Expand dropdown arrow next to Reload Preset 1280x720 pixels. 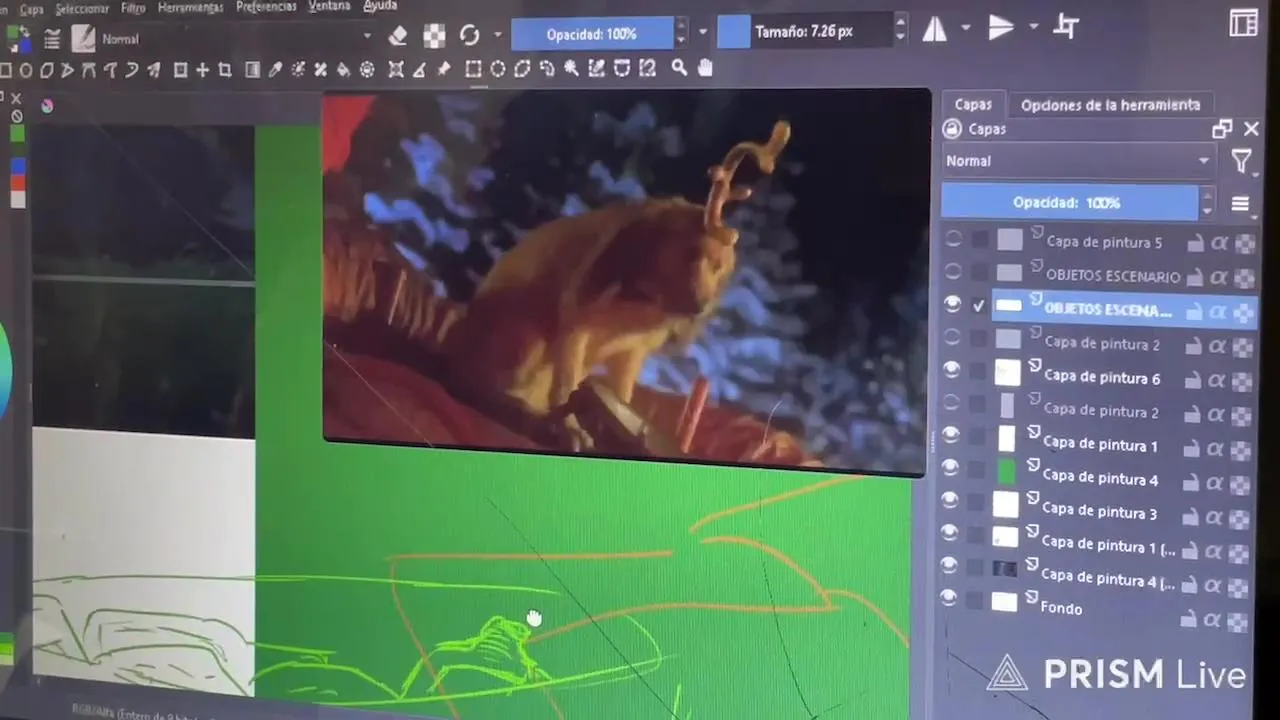pyautogui.click(x=497, y=35)
